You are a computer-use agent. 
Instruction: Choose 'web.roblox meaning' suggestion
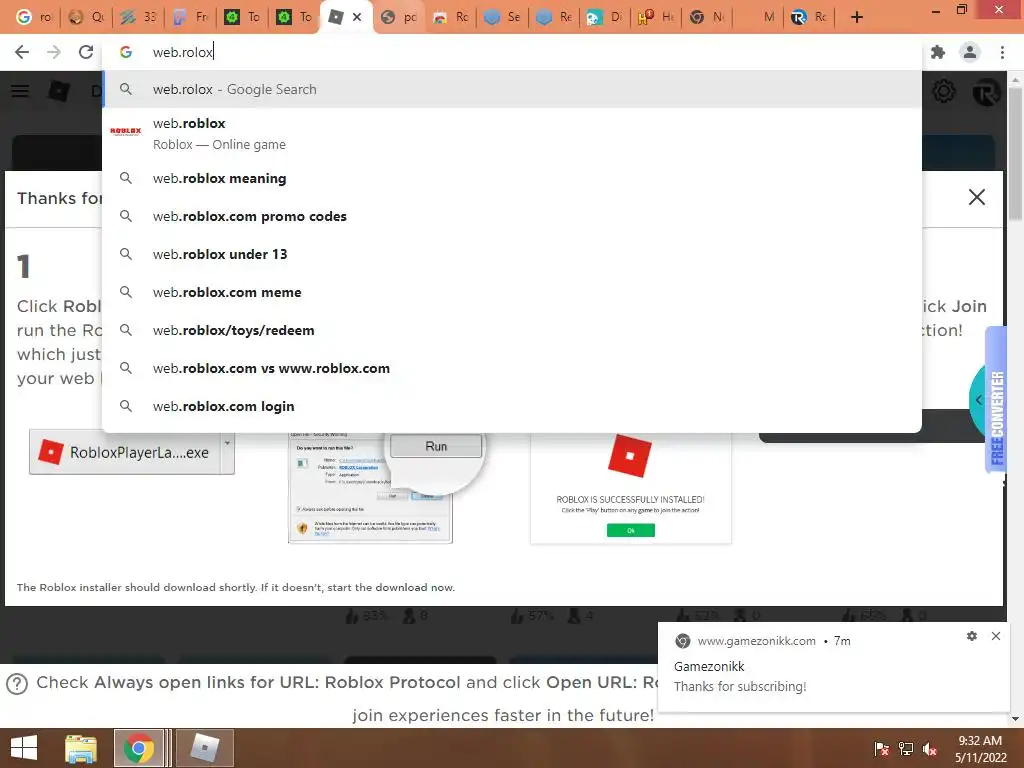pos(512,178)
